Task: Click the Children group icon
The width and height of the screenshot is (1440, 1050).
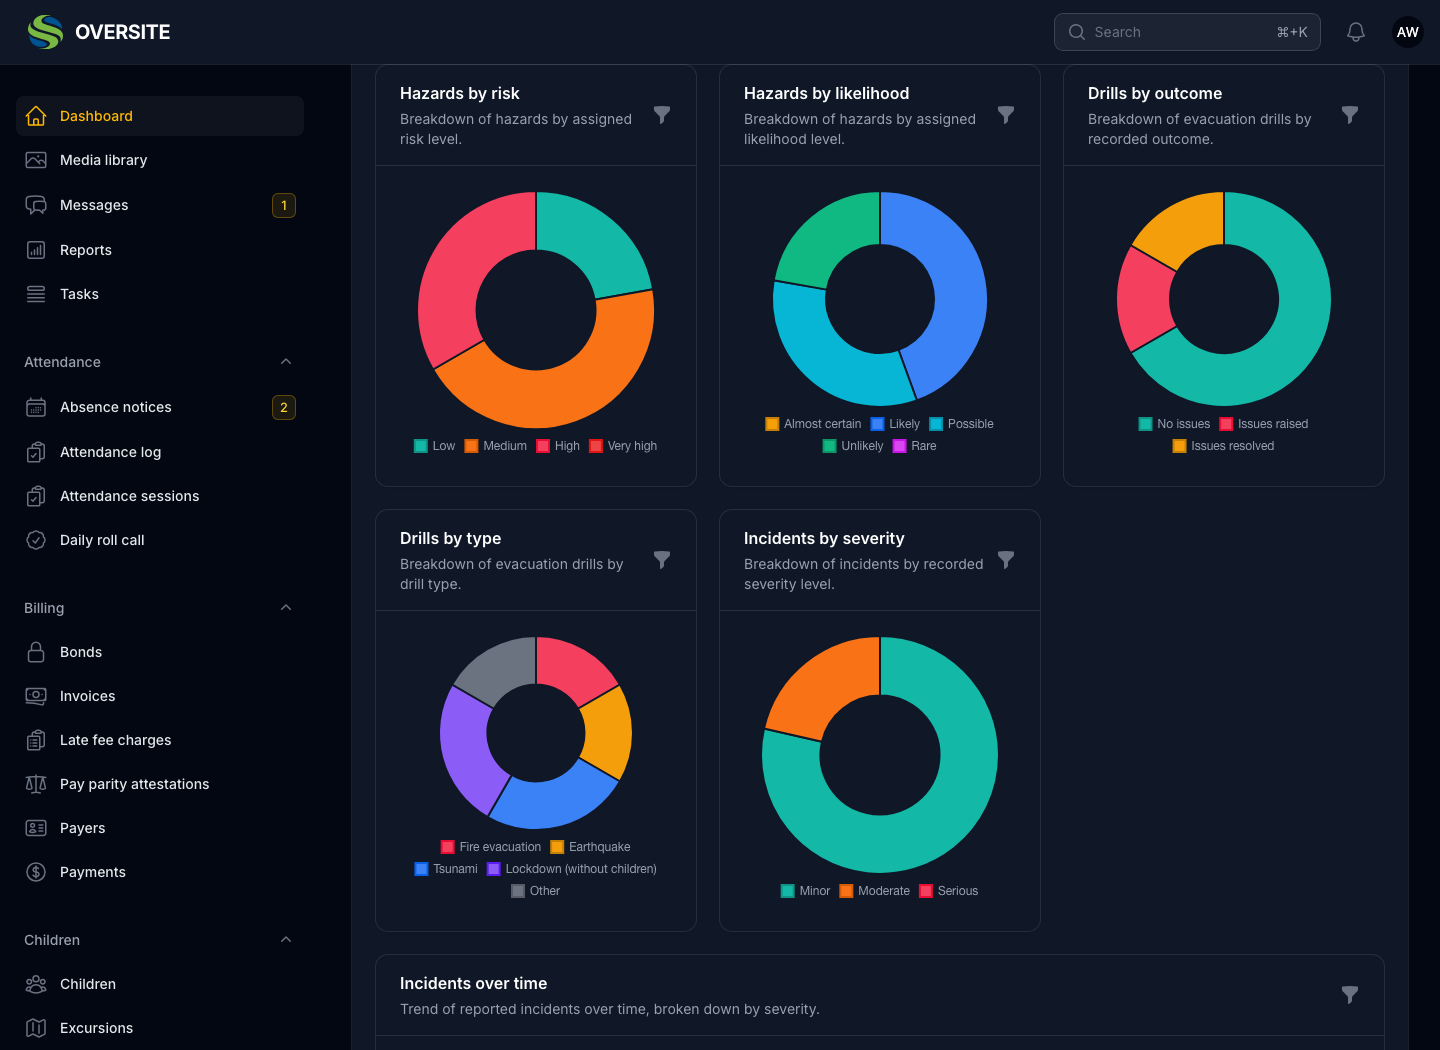Action: (x=36, y=984)
